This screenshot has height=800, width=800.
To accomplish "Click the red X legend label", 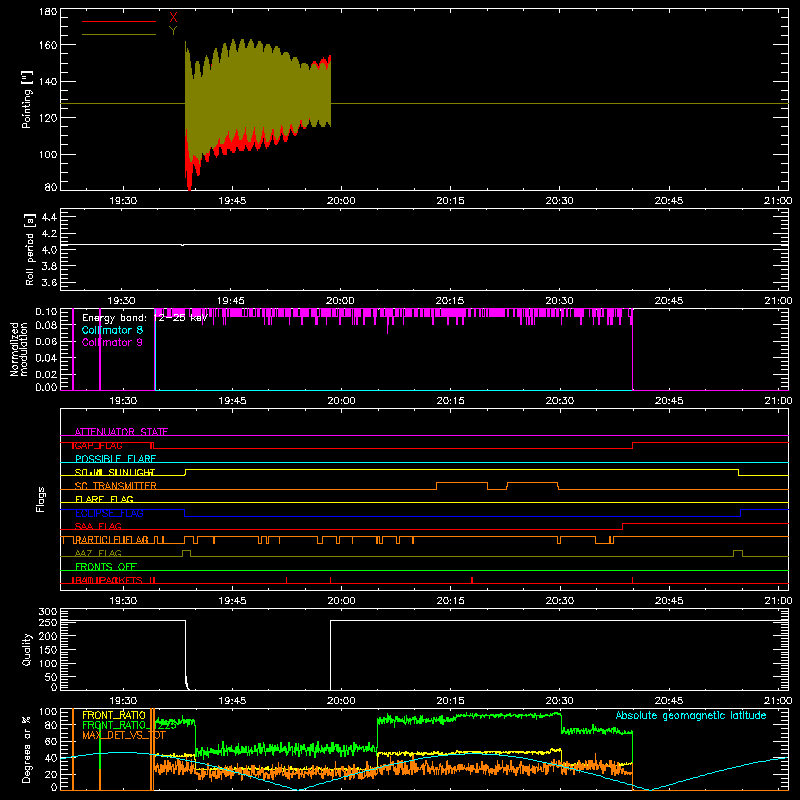I will 173,18.
